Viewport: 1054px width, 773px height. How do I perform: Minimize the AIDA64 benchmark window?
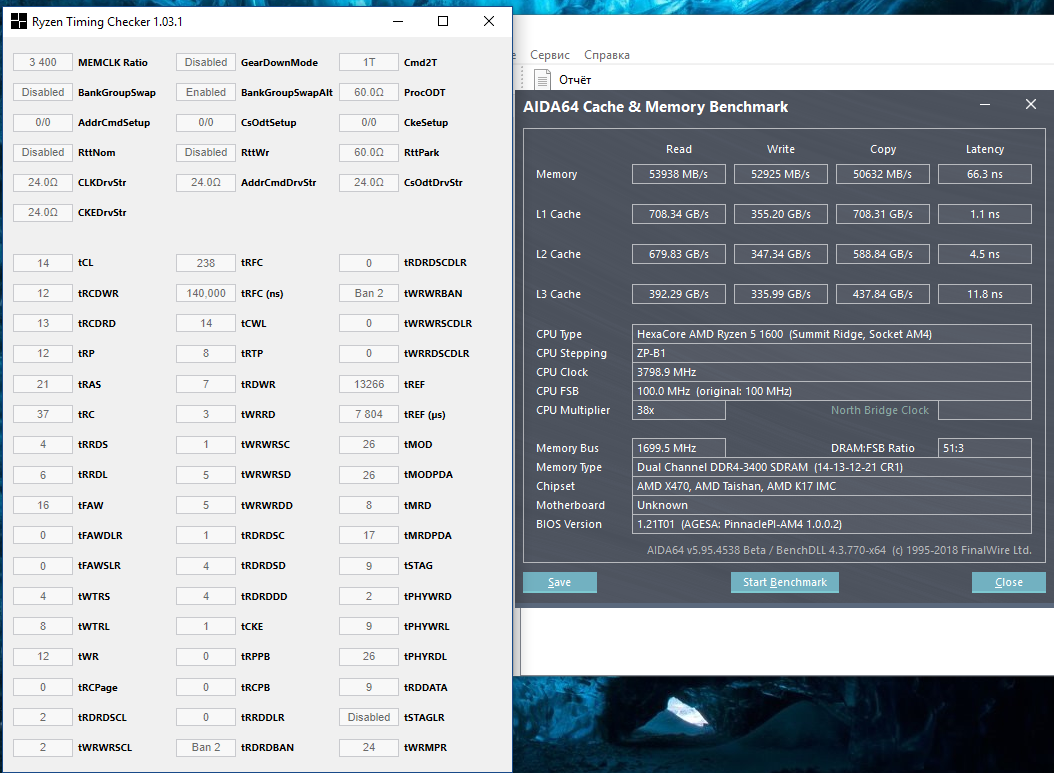pyautogui.click(x=985, y=104)
